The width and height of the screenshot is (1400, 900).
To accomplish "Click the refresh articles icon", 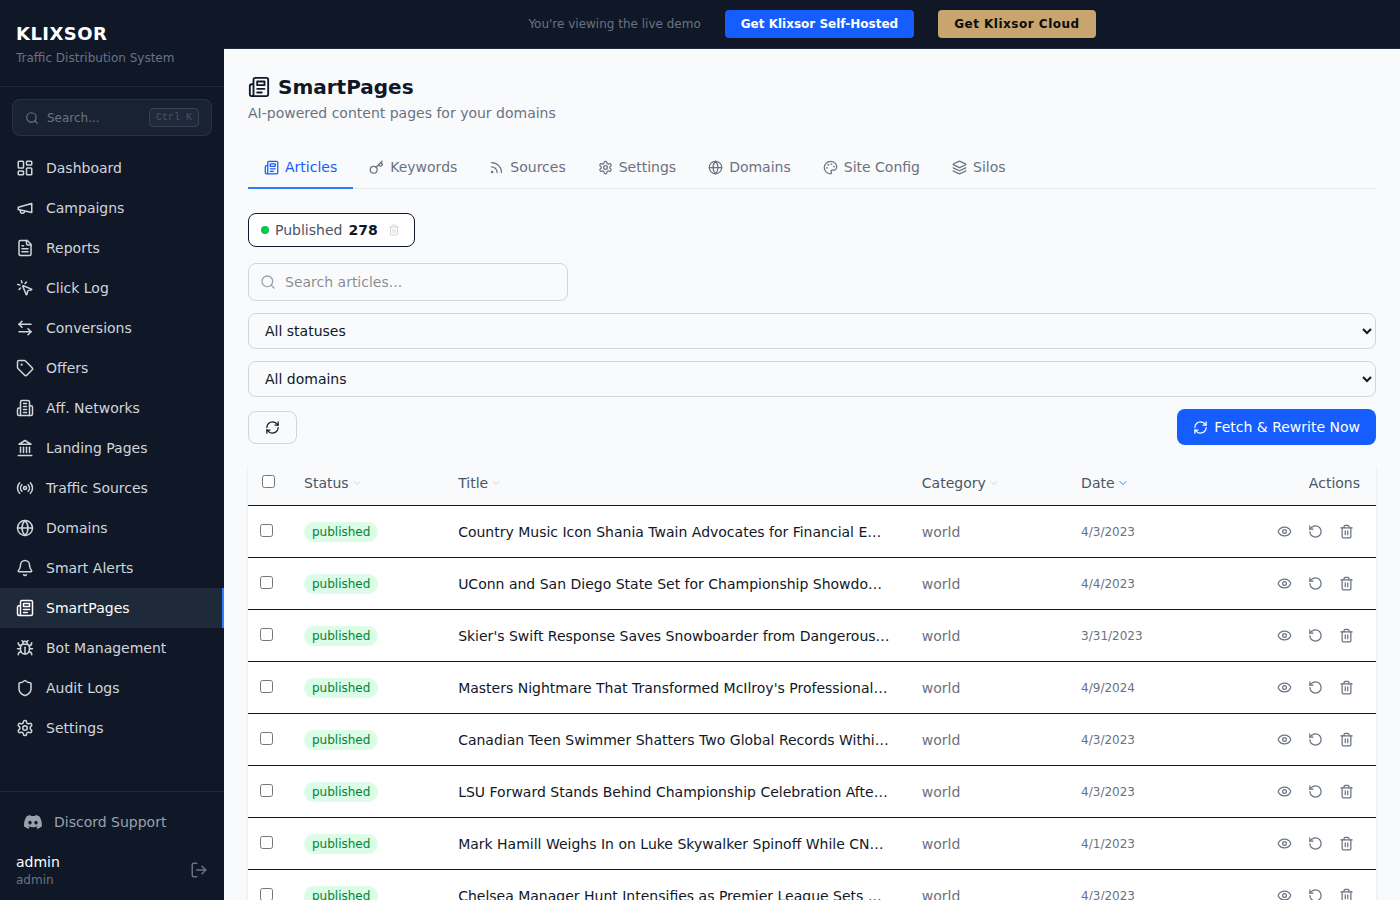I will (x=272, y=427).
